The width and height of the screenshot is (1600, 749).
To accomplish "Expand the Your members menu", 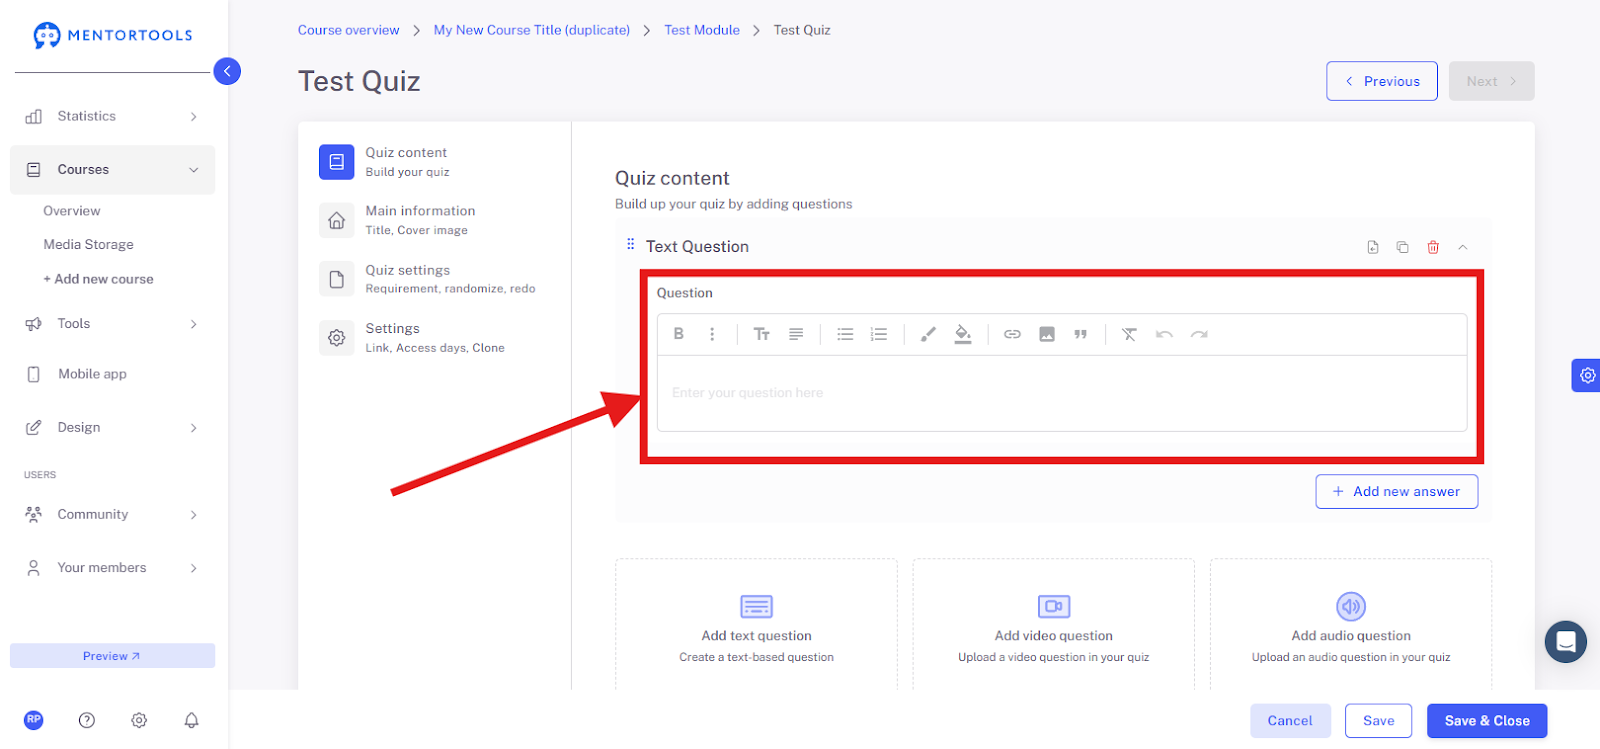I will tap(112, 568).
